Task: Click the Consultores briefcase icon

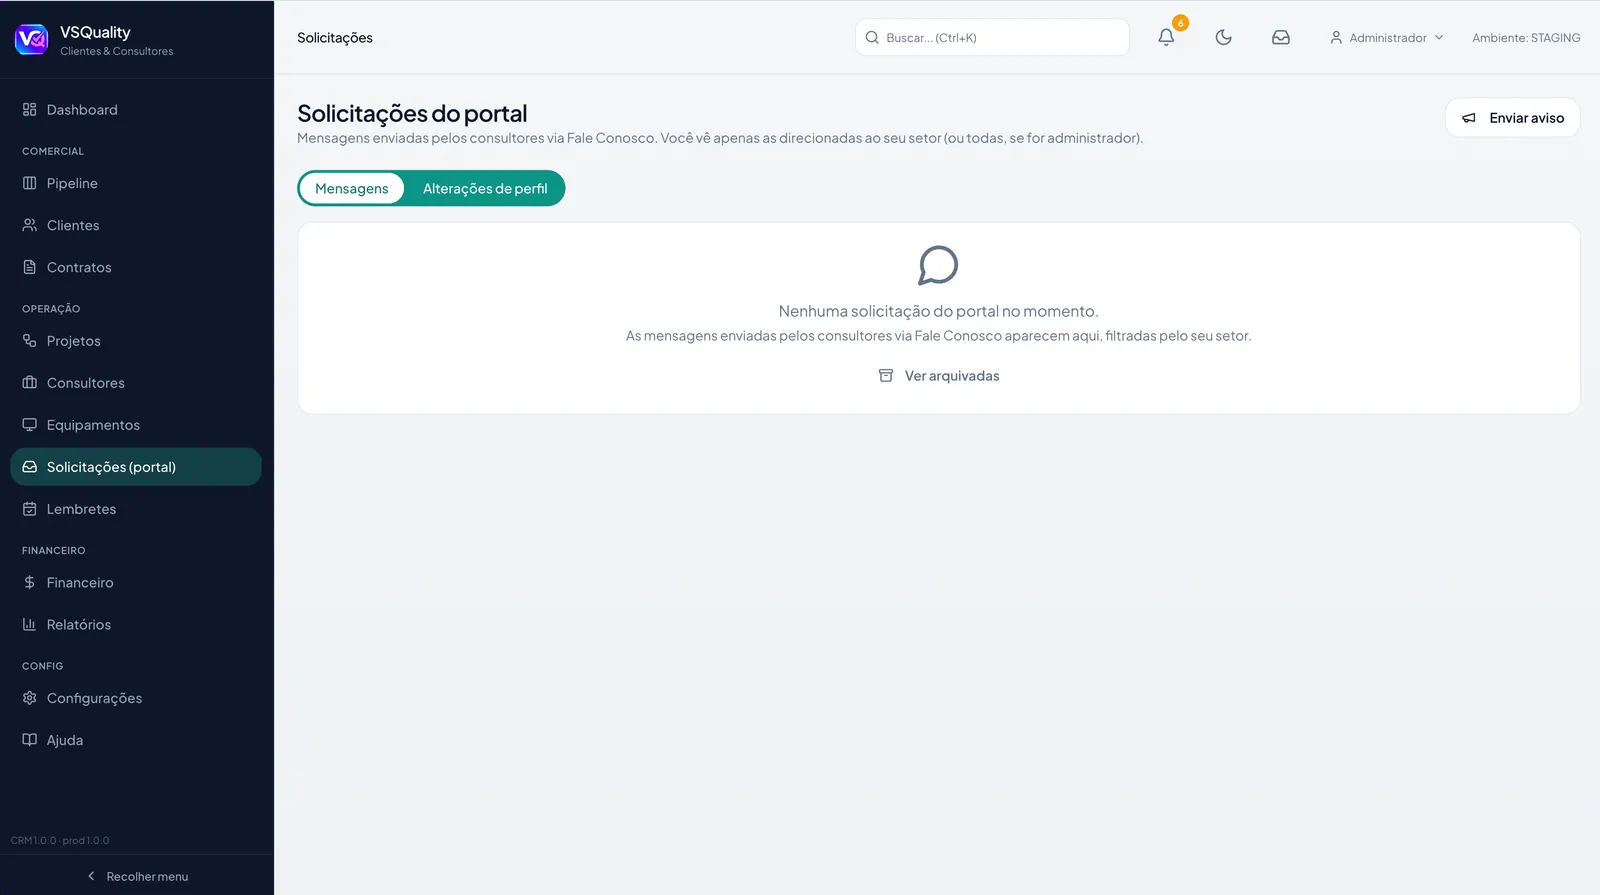Action: pos(30,383)
